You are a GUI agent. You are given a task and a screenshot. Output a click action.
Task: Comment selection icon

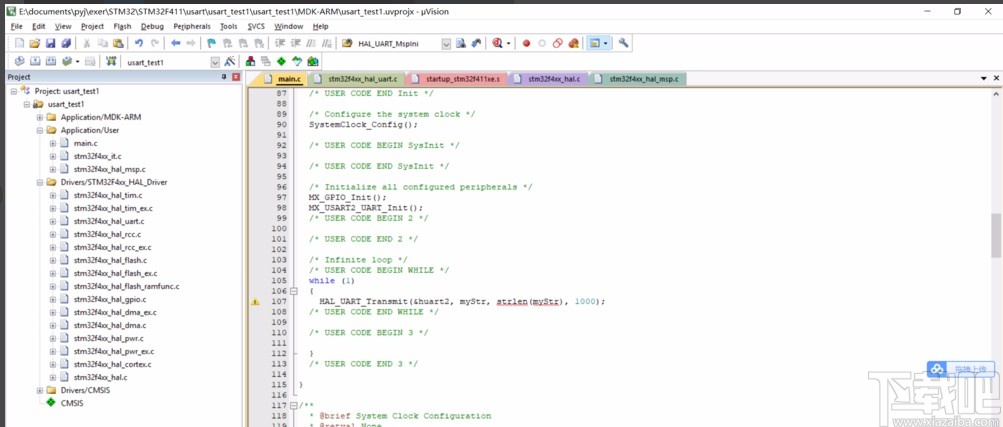tap(311, 43)
